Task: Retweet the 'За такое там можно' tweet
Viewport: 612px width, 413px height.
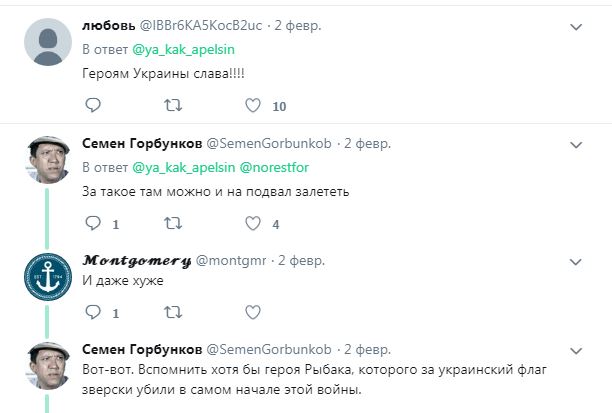Action: pos(172,224)
